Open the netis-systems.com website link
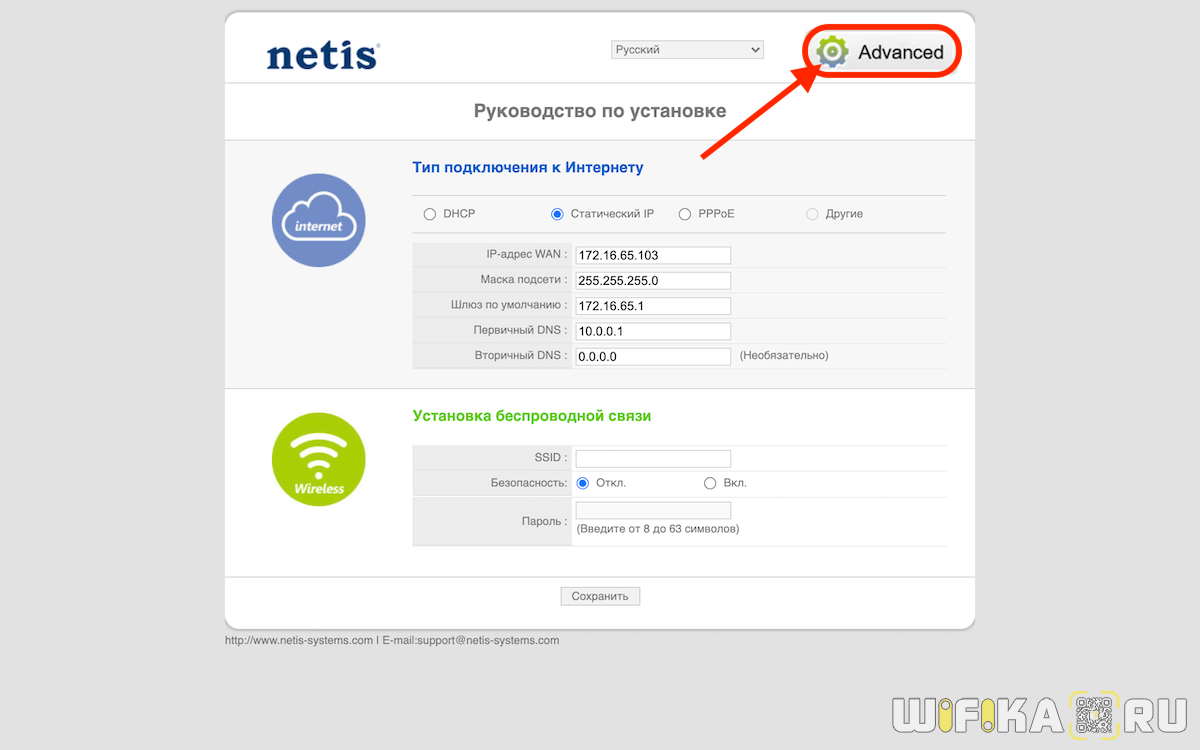 tap(299, 640)
